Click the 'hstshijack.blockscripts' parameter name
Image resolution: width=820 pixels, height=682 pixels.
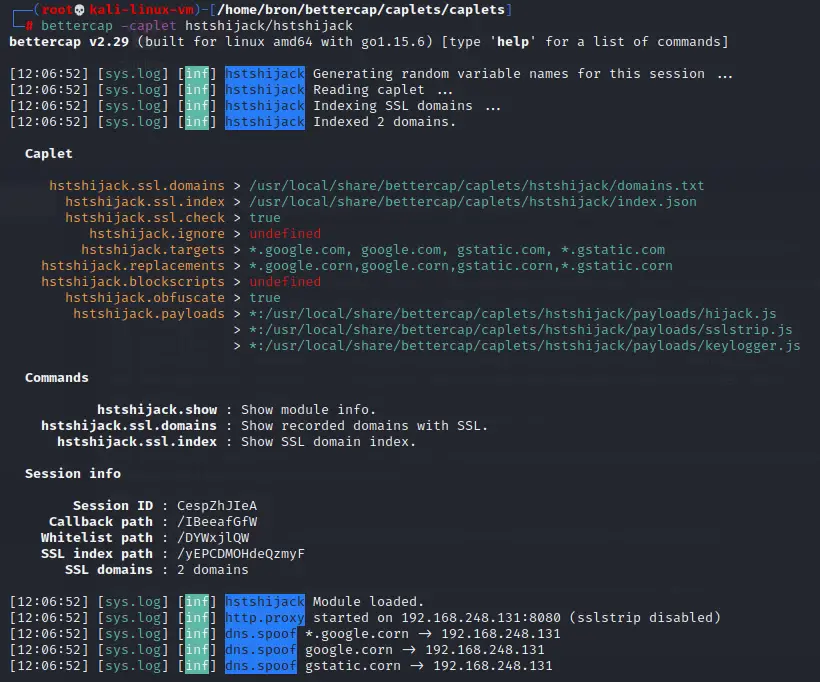pos(133,282)
